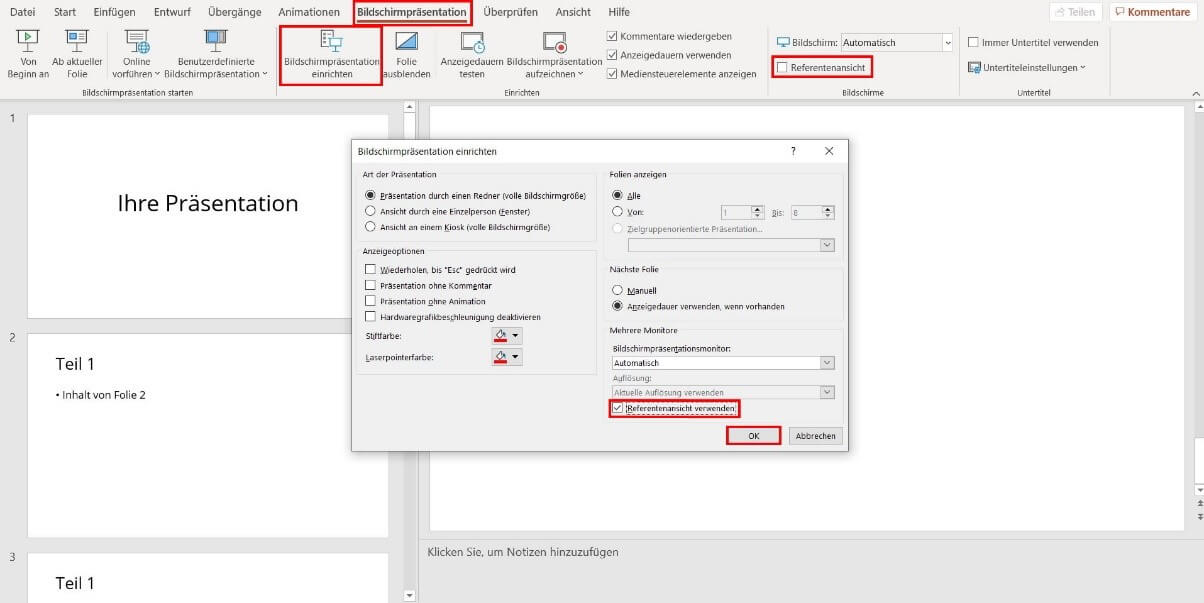
Task: Click Bildschirmpräsentation einrichten ribbon icon
Action: pos(331,55)
